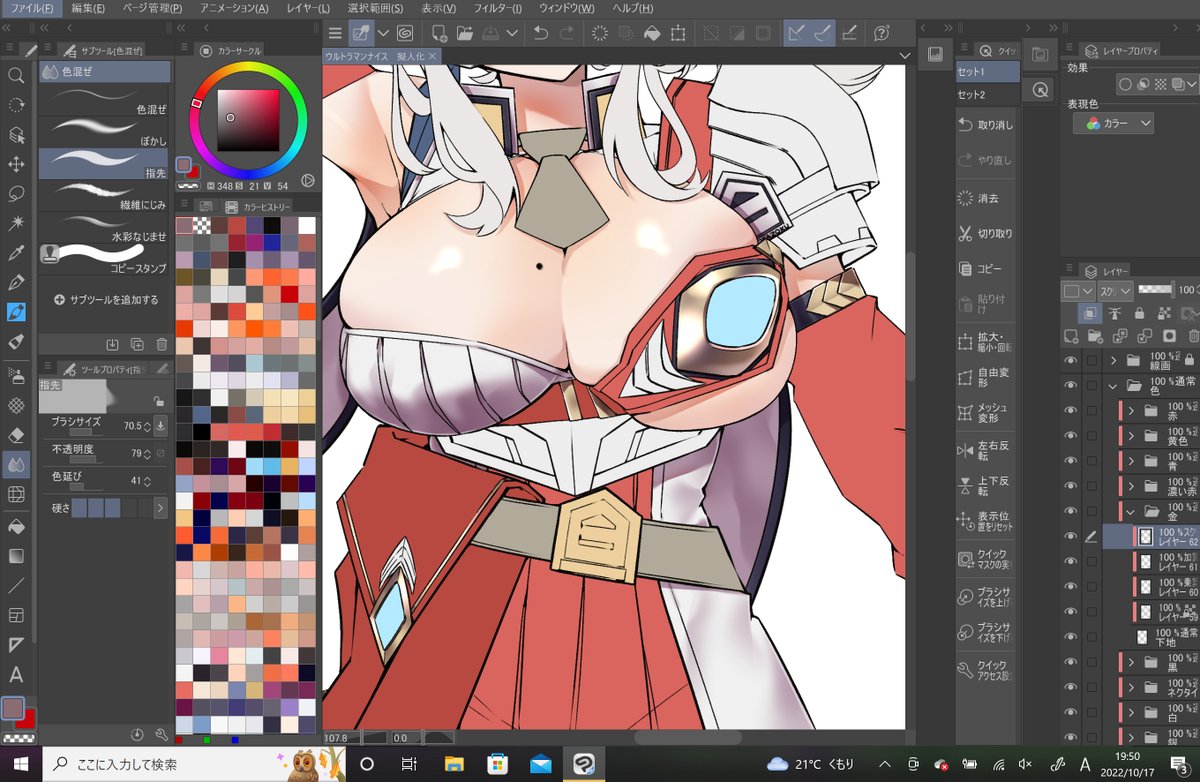Expand the 濃い赤 layer folder
The image size is (1200, 782).
click(1131, 486)
